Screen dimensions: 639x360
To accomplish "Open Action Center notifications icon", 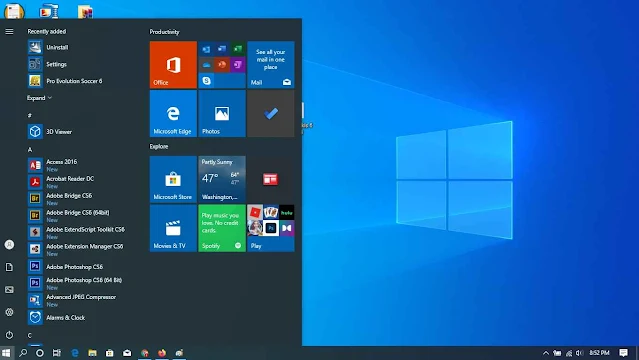I will pyautogui.click(x=624, y=353).
